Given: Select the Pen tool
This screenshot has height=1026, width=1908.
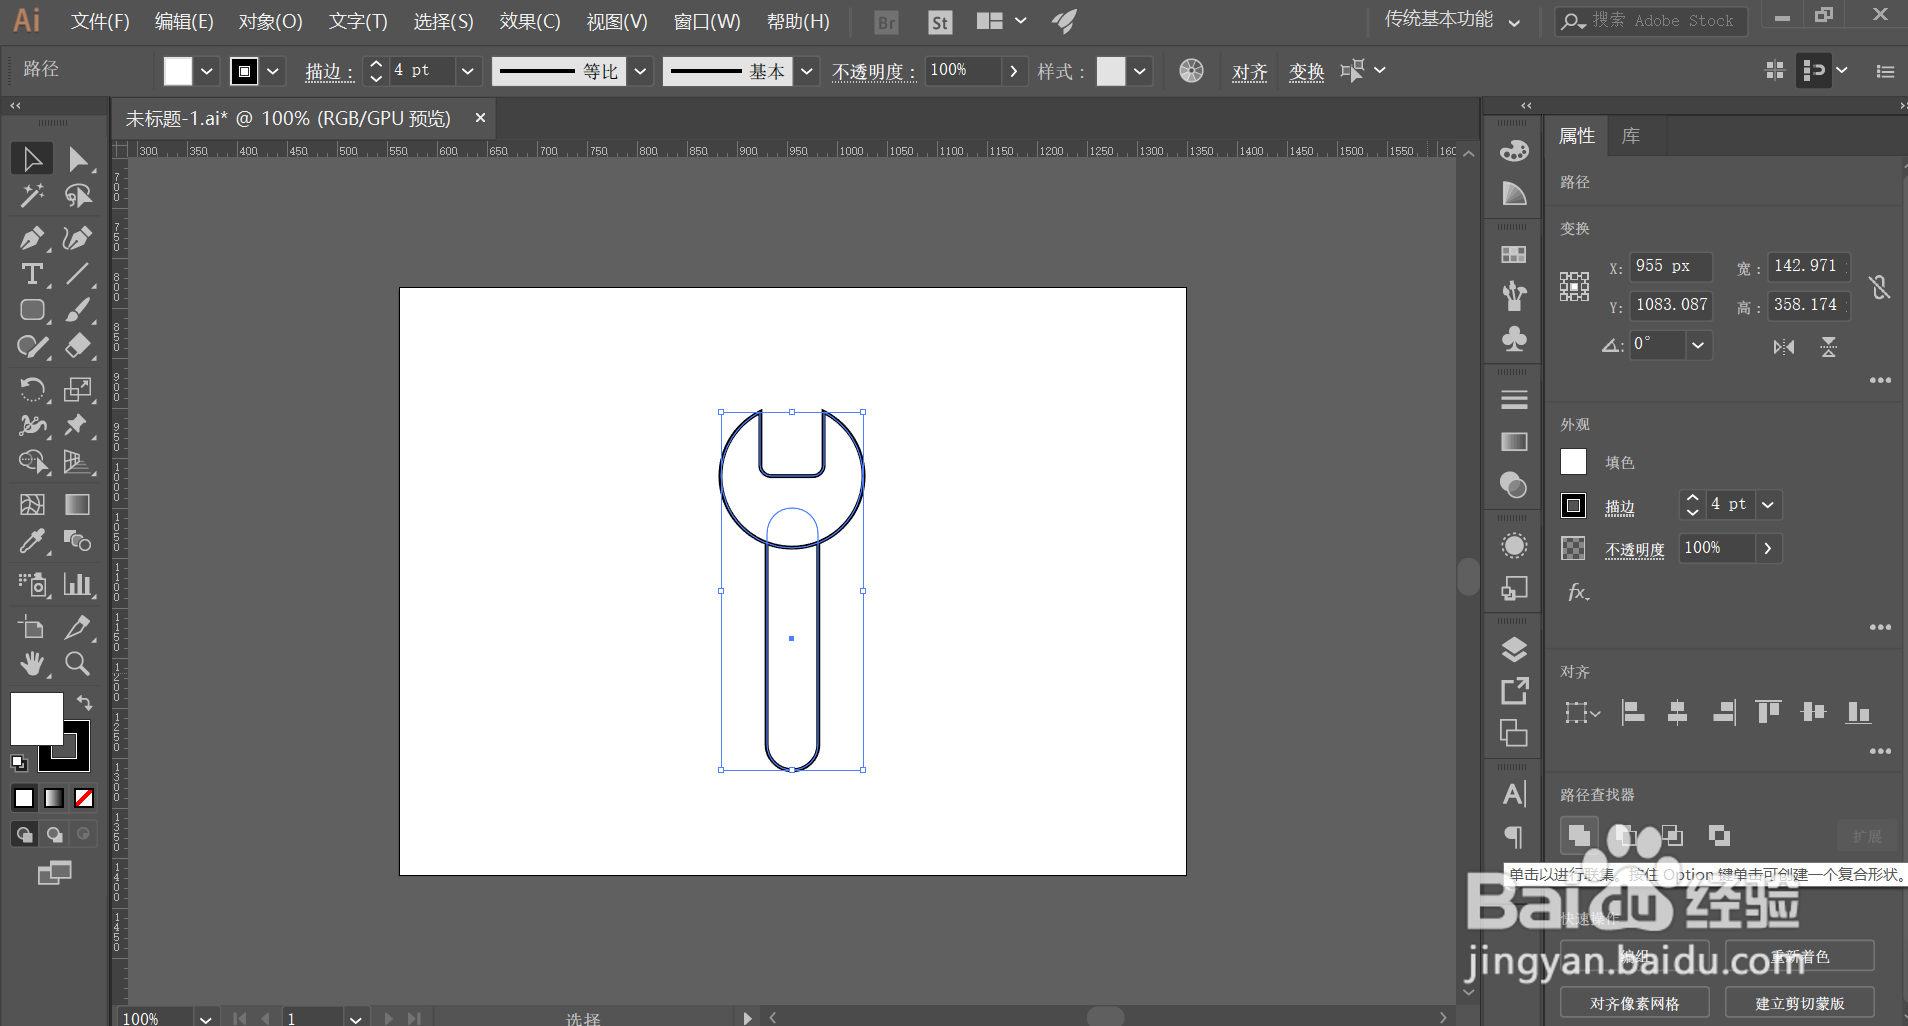Looking at the screenshot, I should pos(32,238).
